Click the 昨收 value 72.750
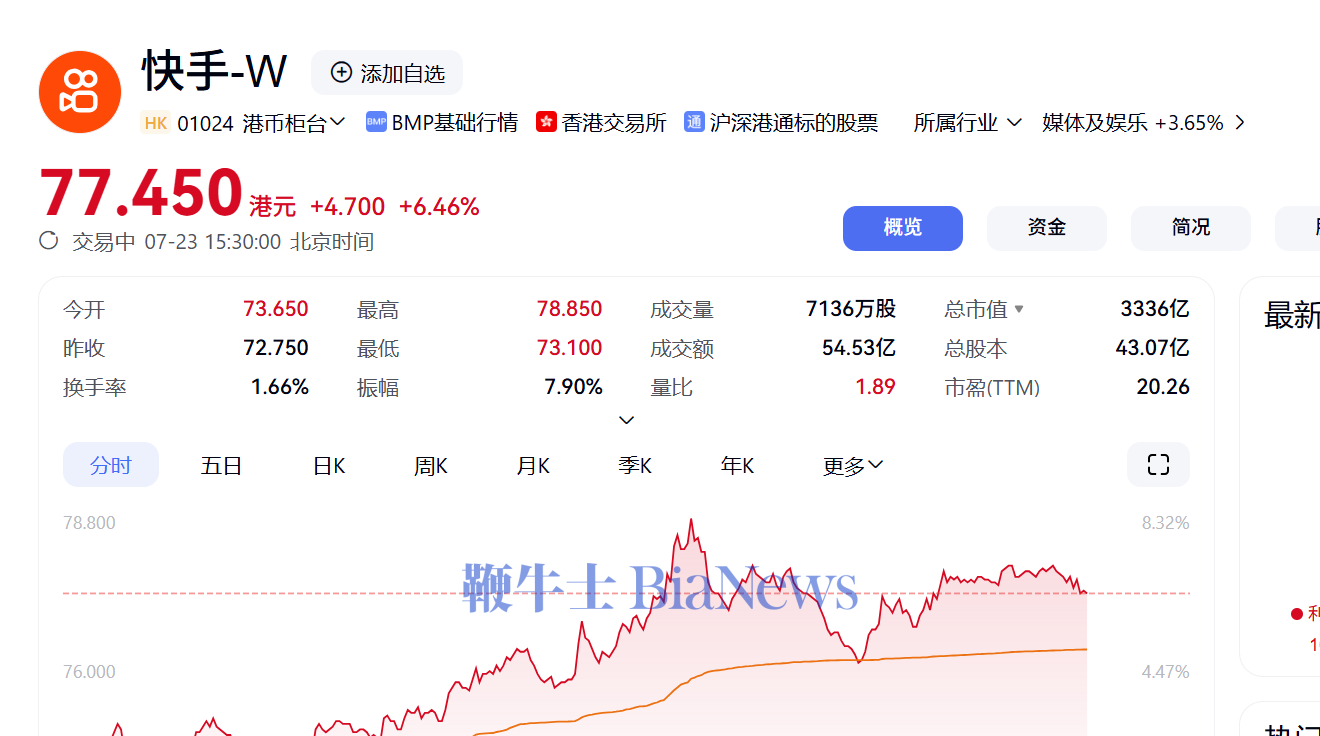 pyautogui.click(x=276, y=348)
